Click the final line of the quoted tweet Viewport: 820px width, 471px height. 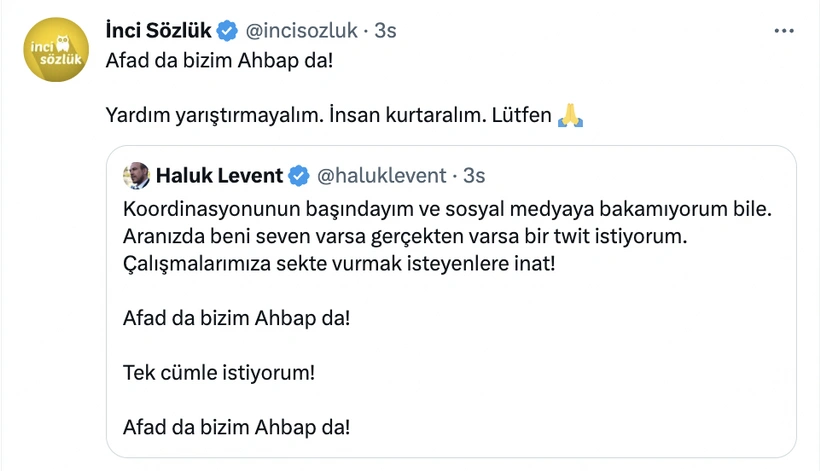pos(236,428)
